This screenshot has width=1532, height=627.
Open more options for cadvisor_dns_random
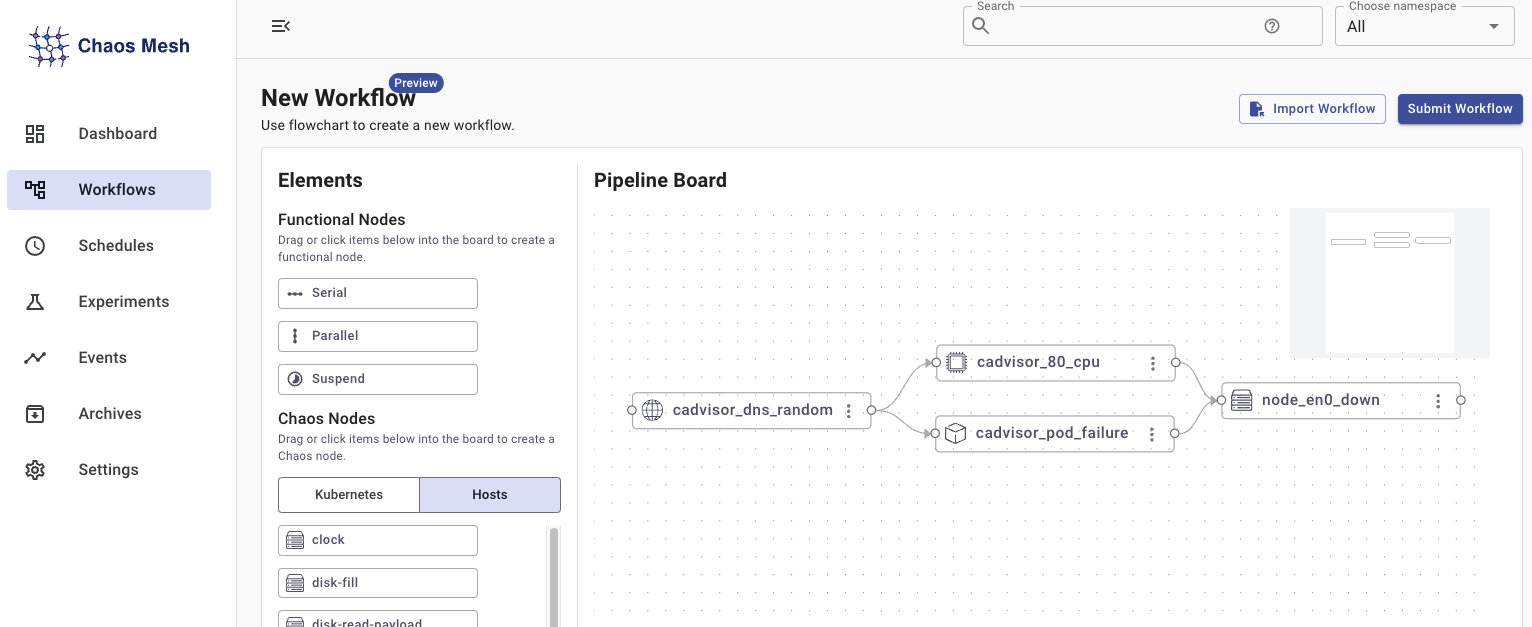pos(849,411)
